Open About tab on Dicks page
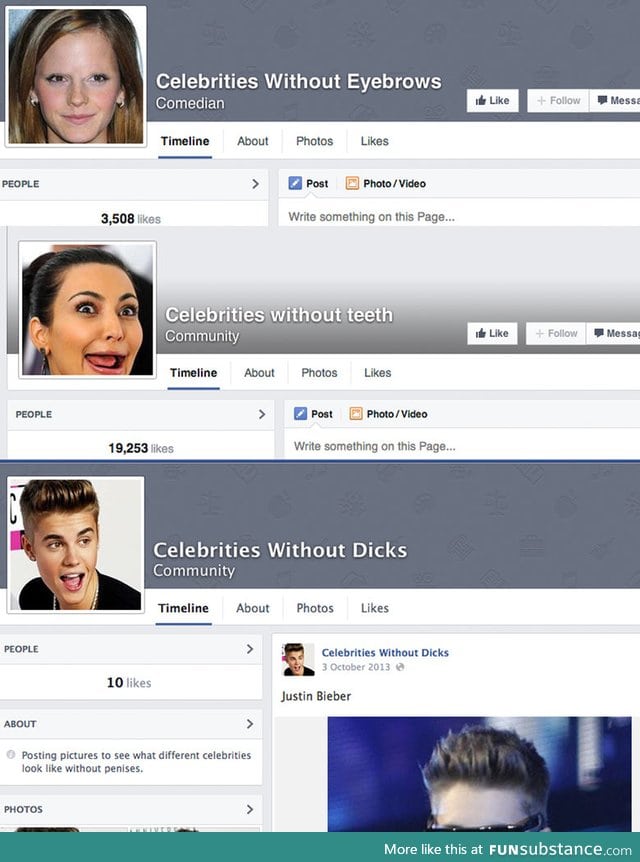 252,608
